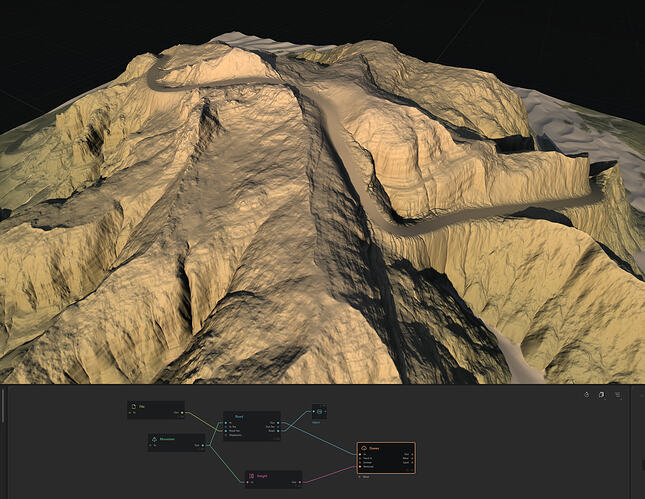
Task: Click the bottom input port on the orange node
Action: click(360, 467)
